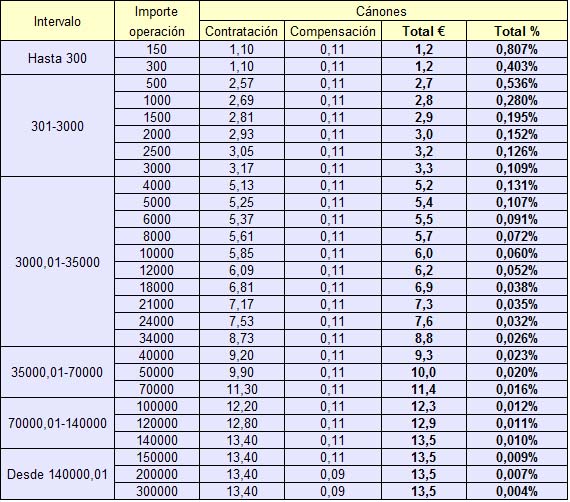
Task: Click the 12,3 Total € value
Action: pos(424,406)
